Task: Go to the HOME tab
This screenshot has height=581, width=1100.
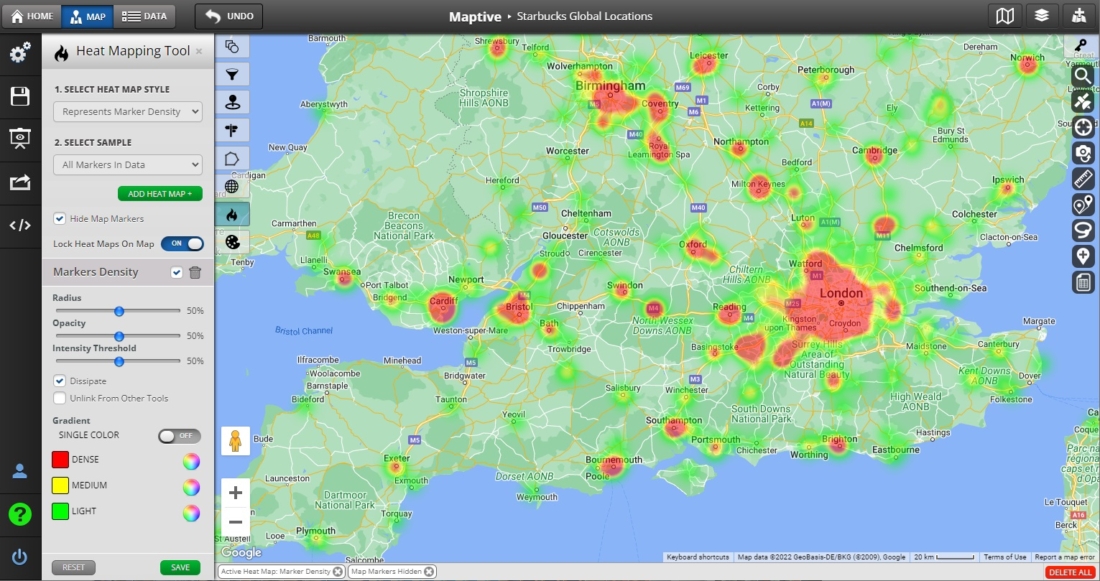Action: (31, 15)
